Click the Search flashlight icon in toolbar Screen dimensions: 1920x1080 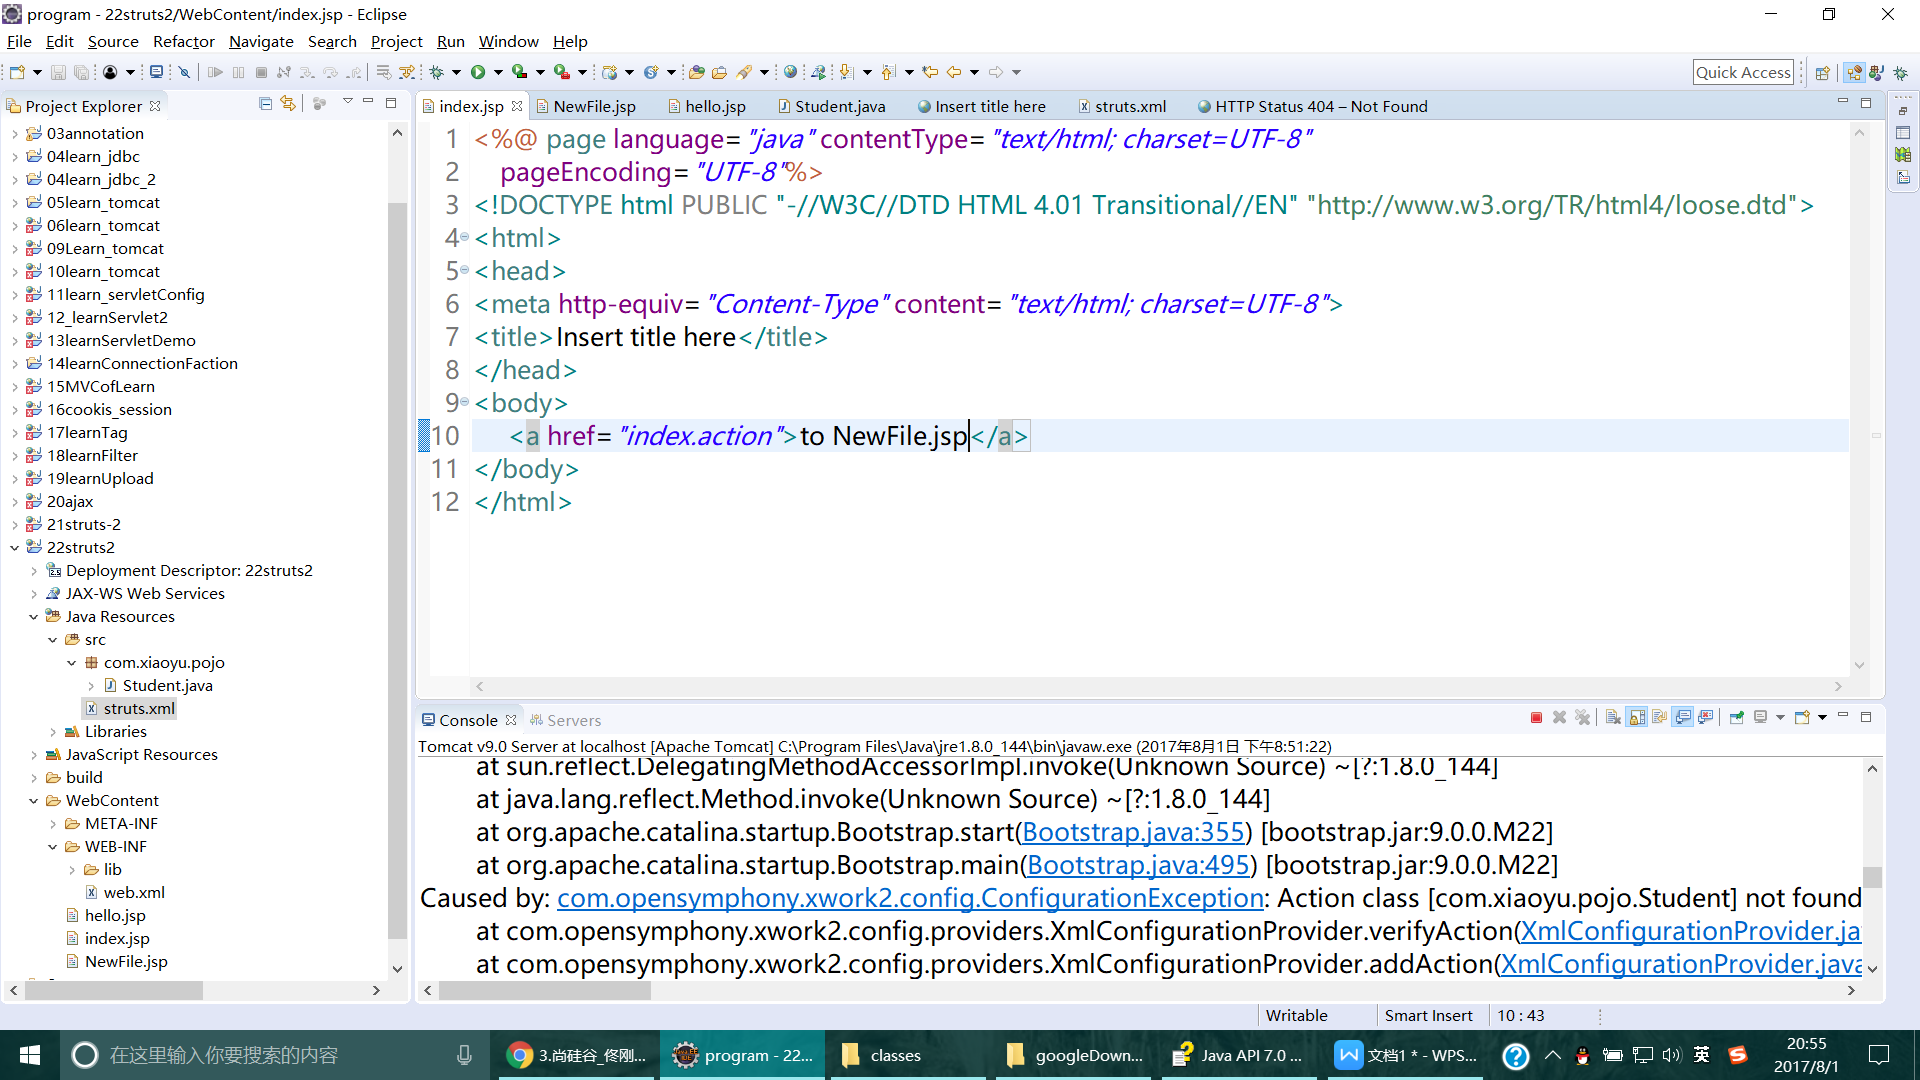click(743, 72)
